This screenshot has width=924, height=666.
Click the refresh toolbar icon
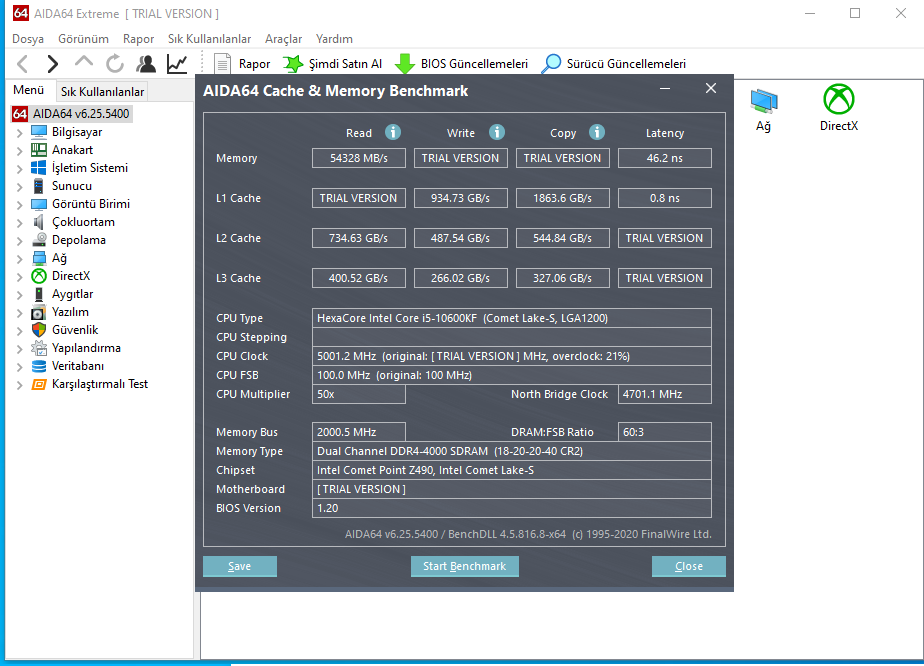pyautogui.click(x=115, y=64)
